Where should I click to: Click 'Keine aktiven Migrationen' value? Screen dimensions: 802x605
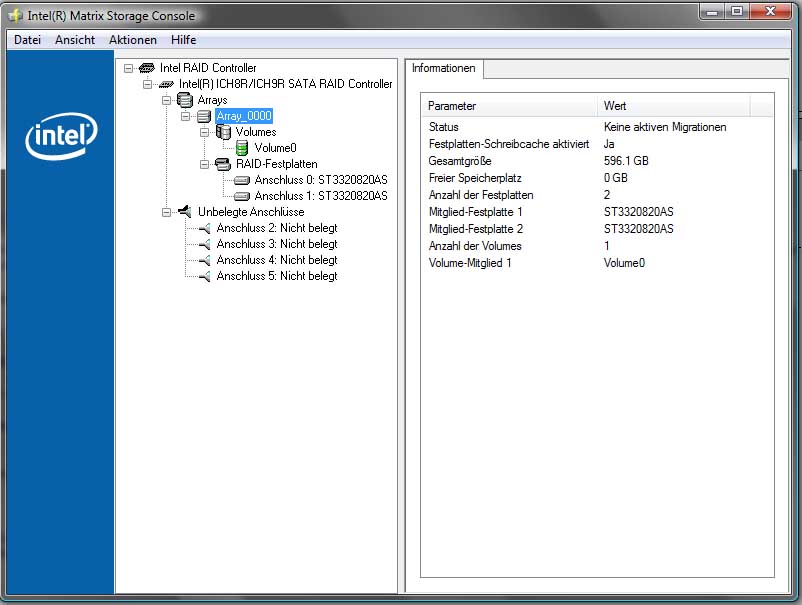point(664,127)
